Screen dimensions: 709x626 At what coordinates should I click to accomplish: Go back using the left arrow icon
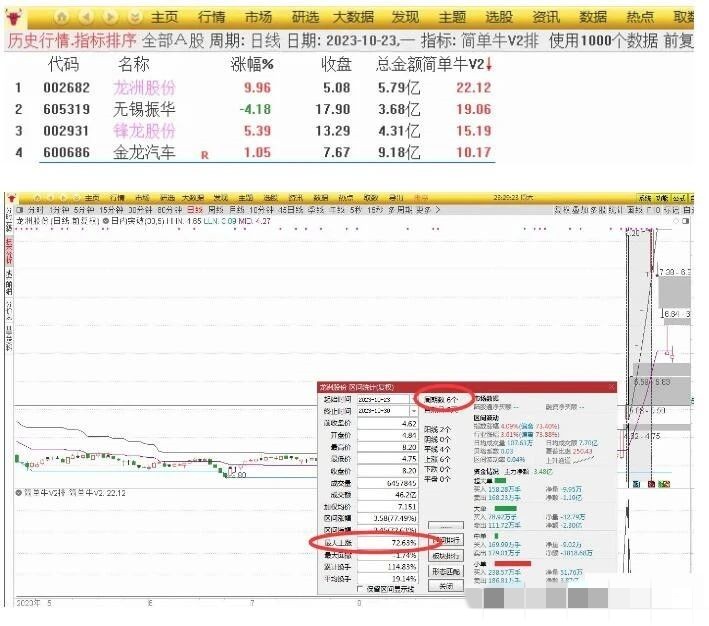pyautogui.click(x=87, y=18)
